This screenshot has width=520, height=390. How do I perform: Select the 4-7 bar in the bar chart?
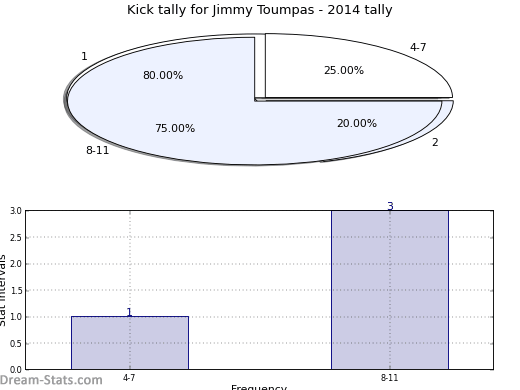[x=130, y=343]
